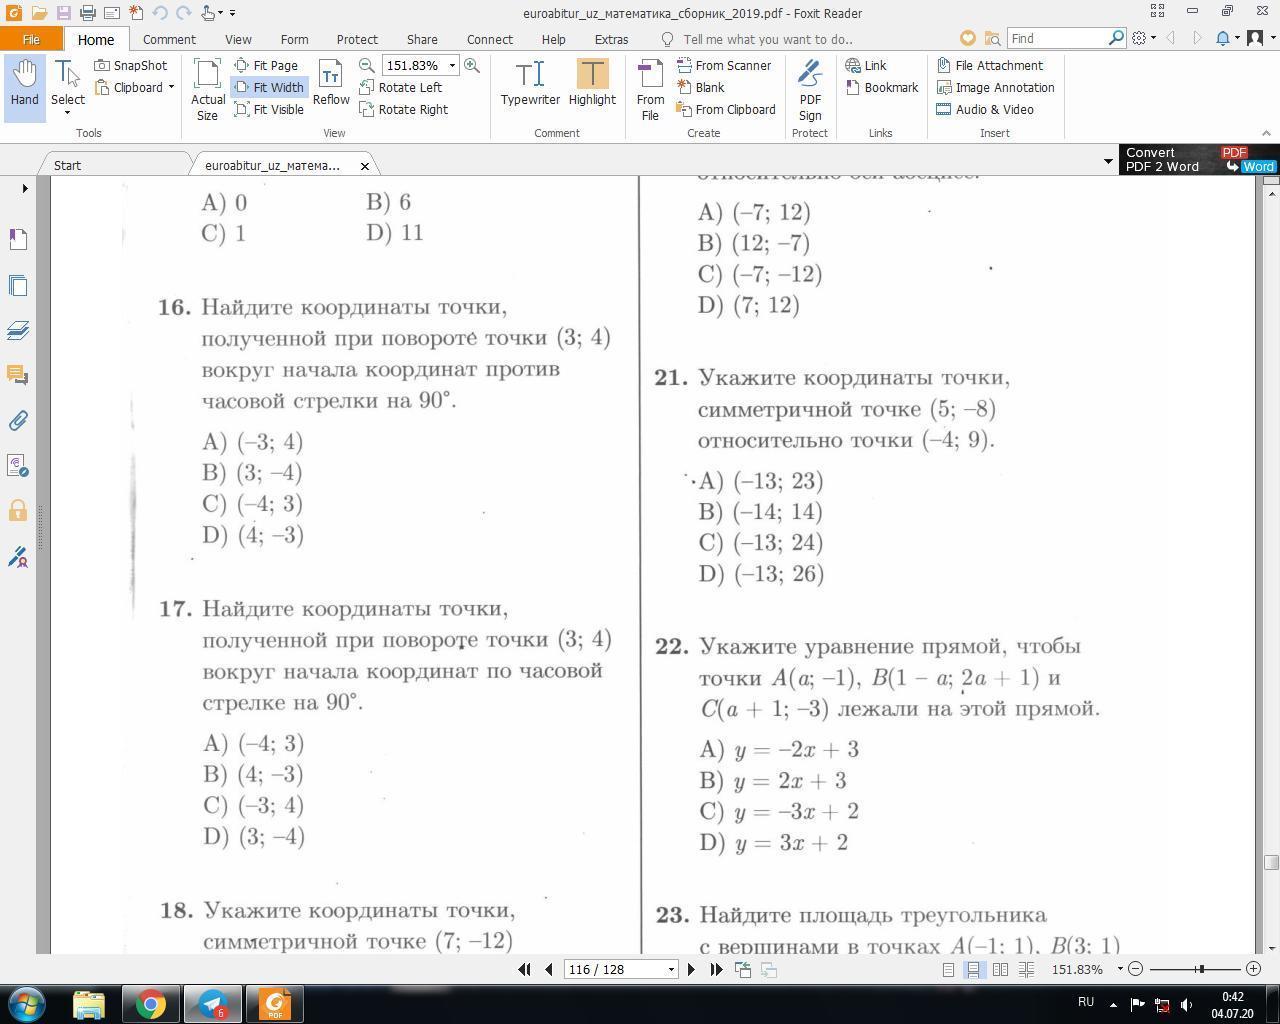Create PDF From Scanner
The image size is (1280, 1024).
(724, 65)
